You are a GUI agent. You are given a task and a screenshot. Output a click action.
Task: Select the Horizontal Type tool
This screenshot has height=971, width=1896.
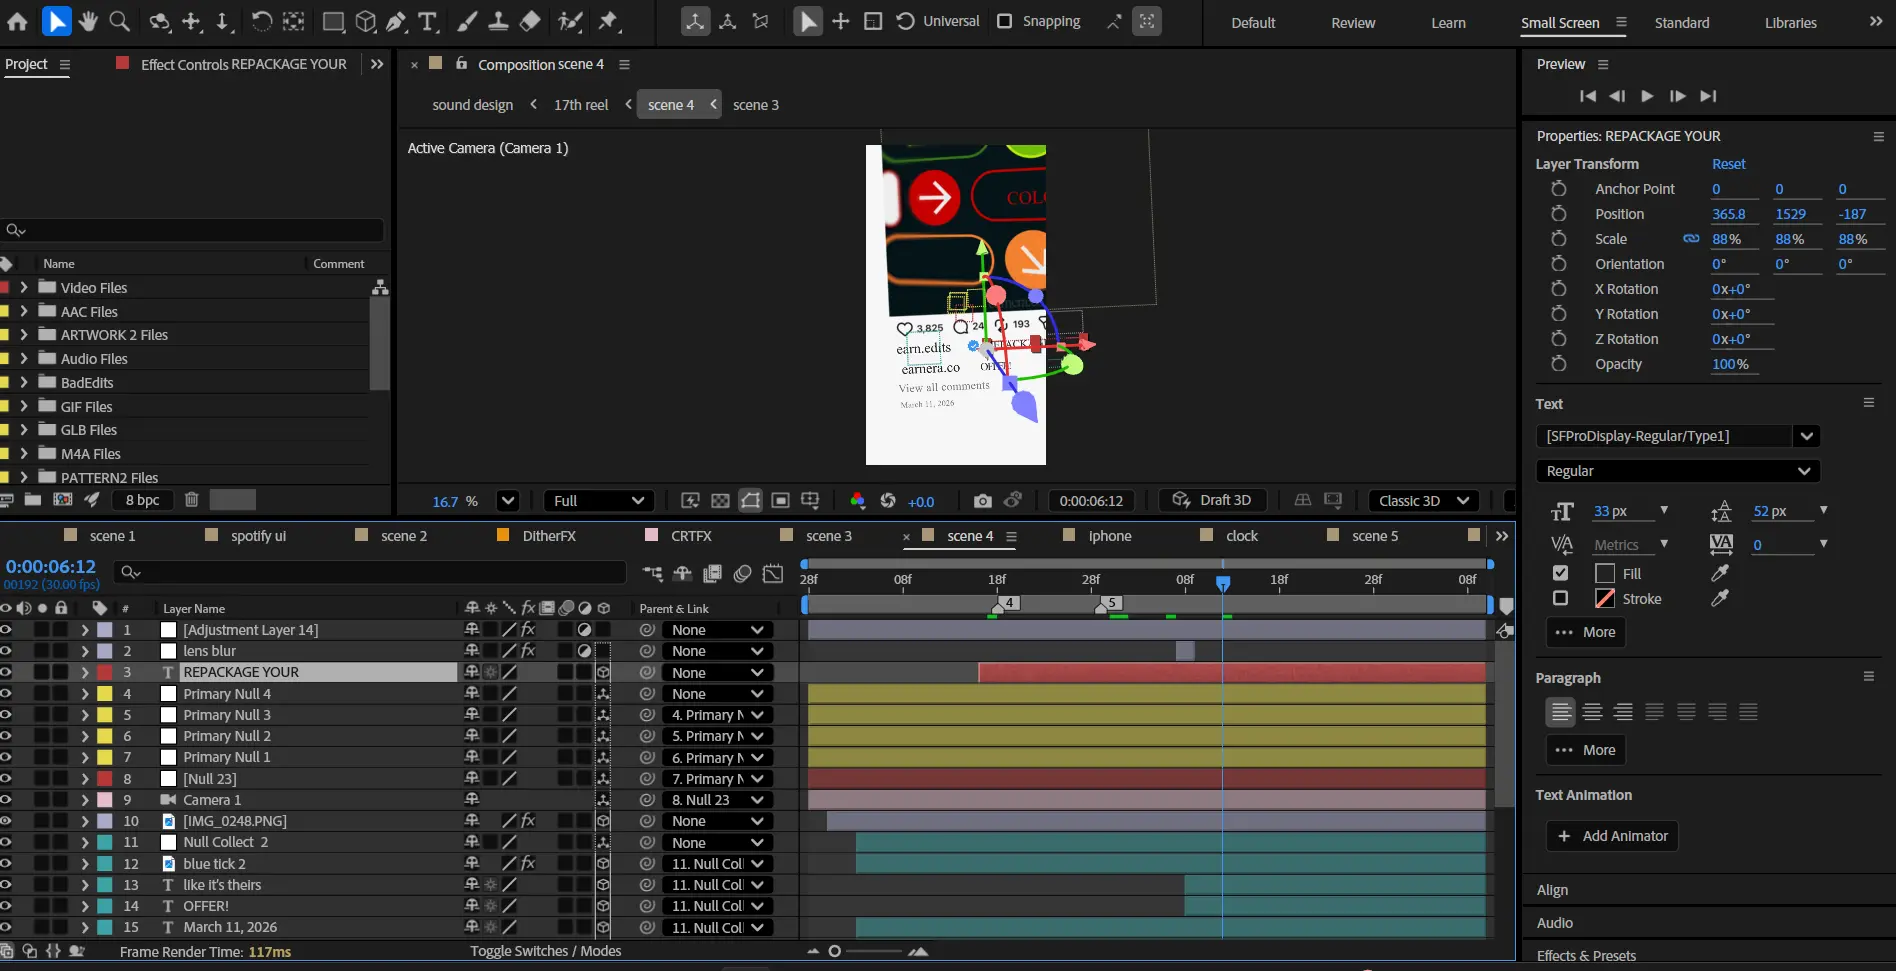[x=428, y=21]
